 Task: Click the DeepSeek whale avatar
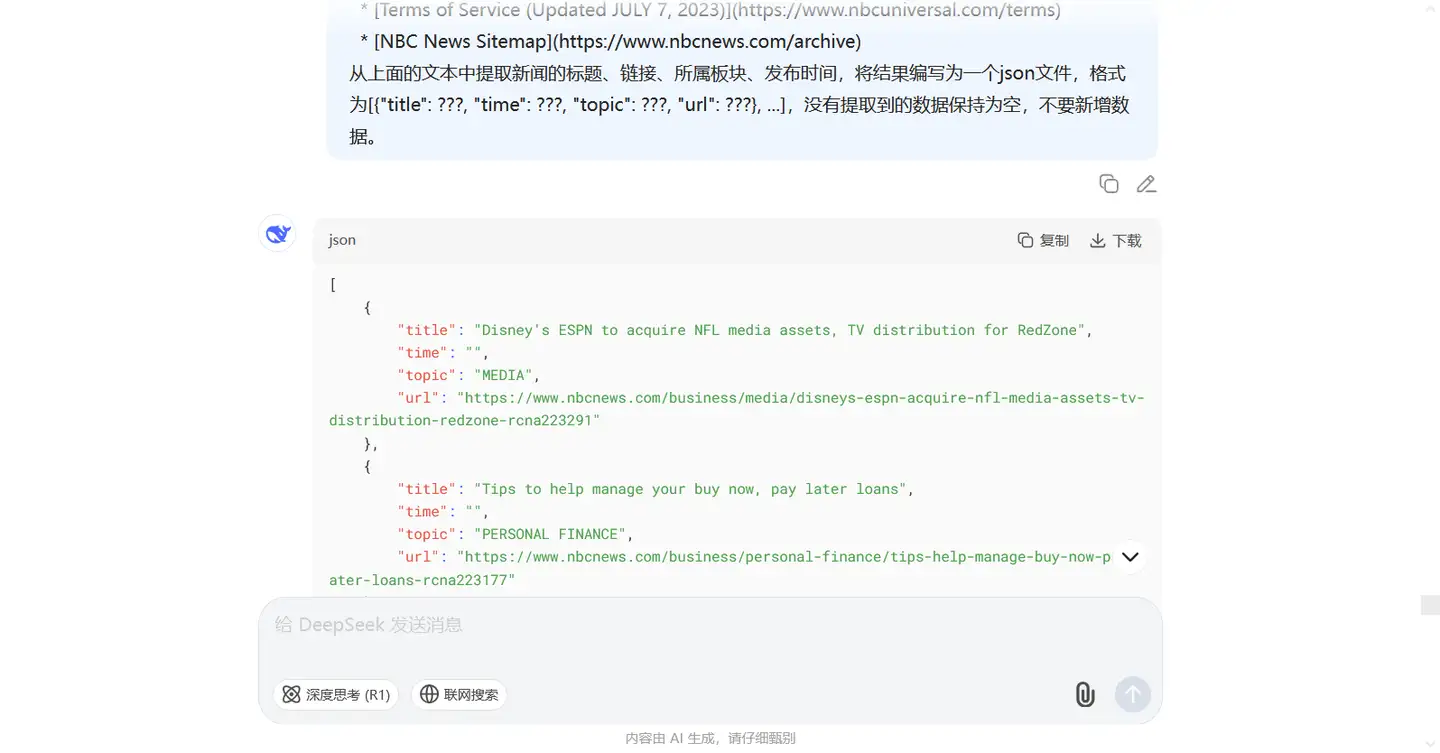pyautogui.click(x=277, y=234)
